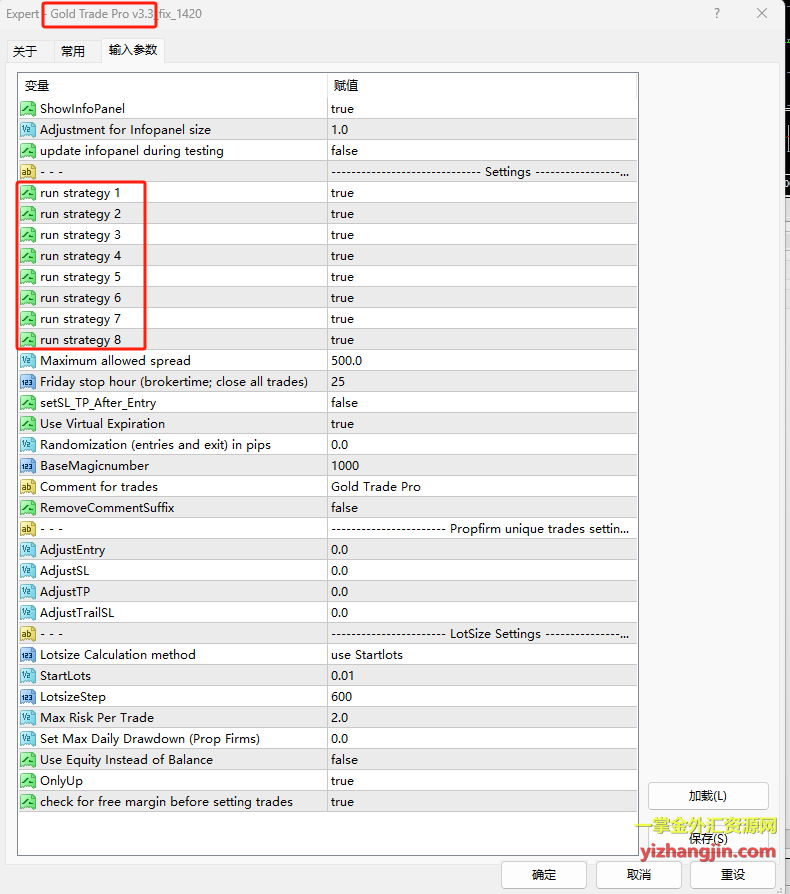Click the AdjustSL icon
The image size is (790, 894).
[28, 571]
